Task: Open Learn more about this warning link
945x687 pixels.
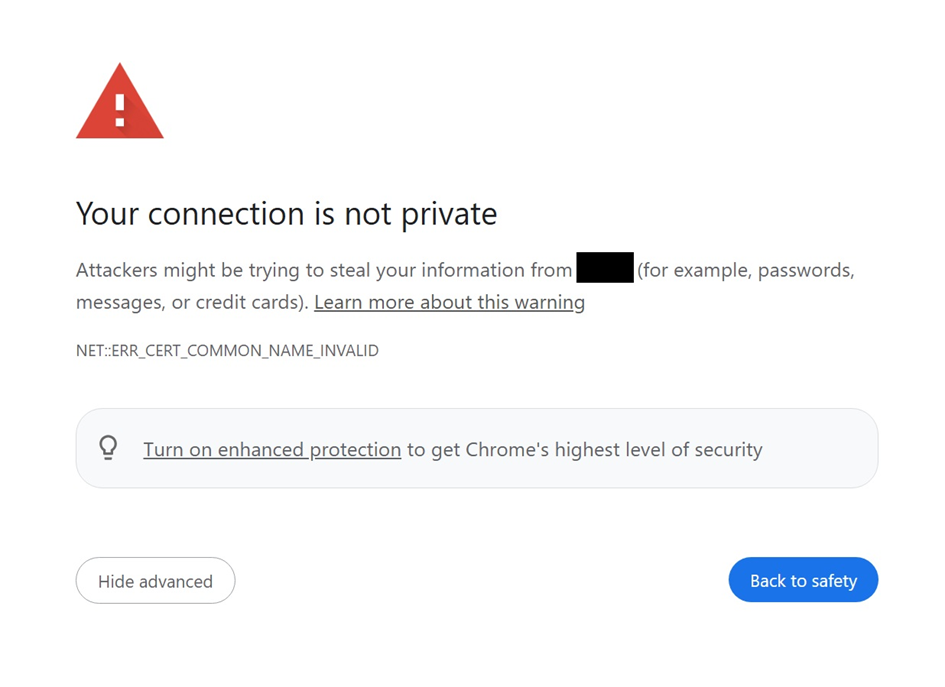Action: pyautogui.click(x=450, y=302)
